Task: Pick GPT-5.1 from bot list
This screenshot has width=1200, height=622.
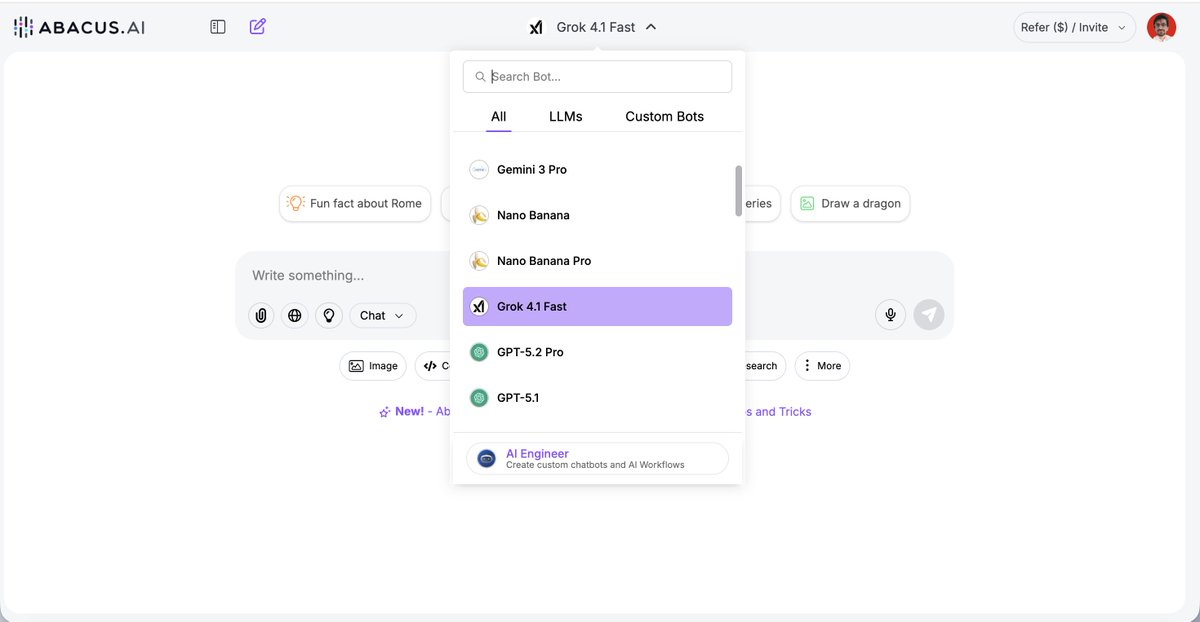Action: pyautogui.click(x=597, y=398)
